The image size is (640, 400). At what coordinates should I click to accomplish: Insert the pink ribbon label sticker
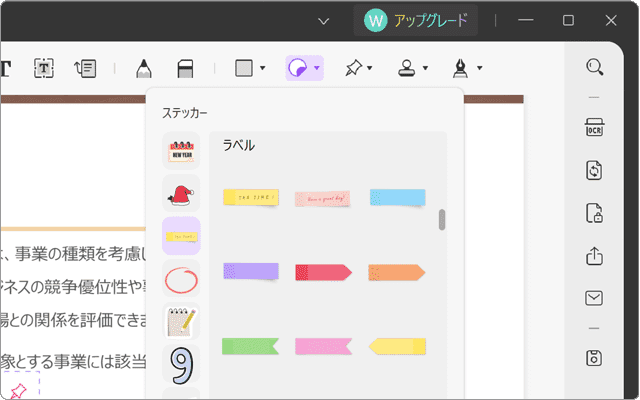click(x=323, y=346)
